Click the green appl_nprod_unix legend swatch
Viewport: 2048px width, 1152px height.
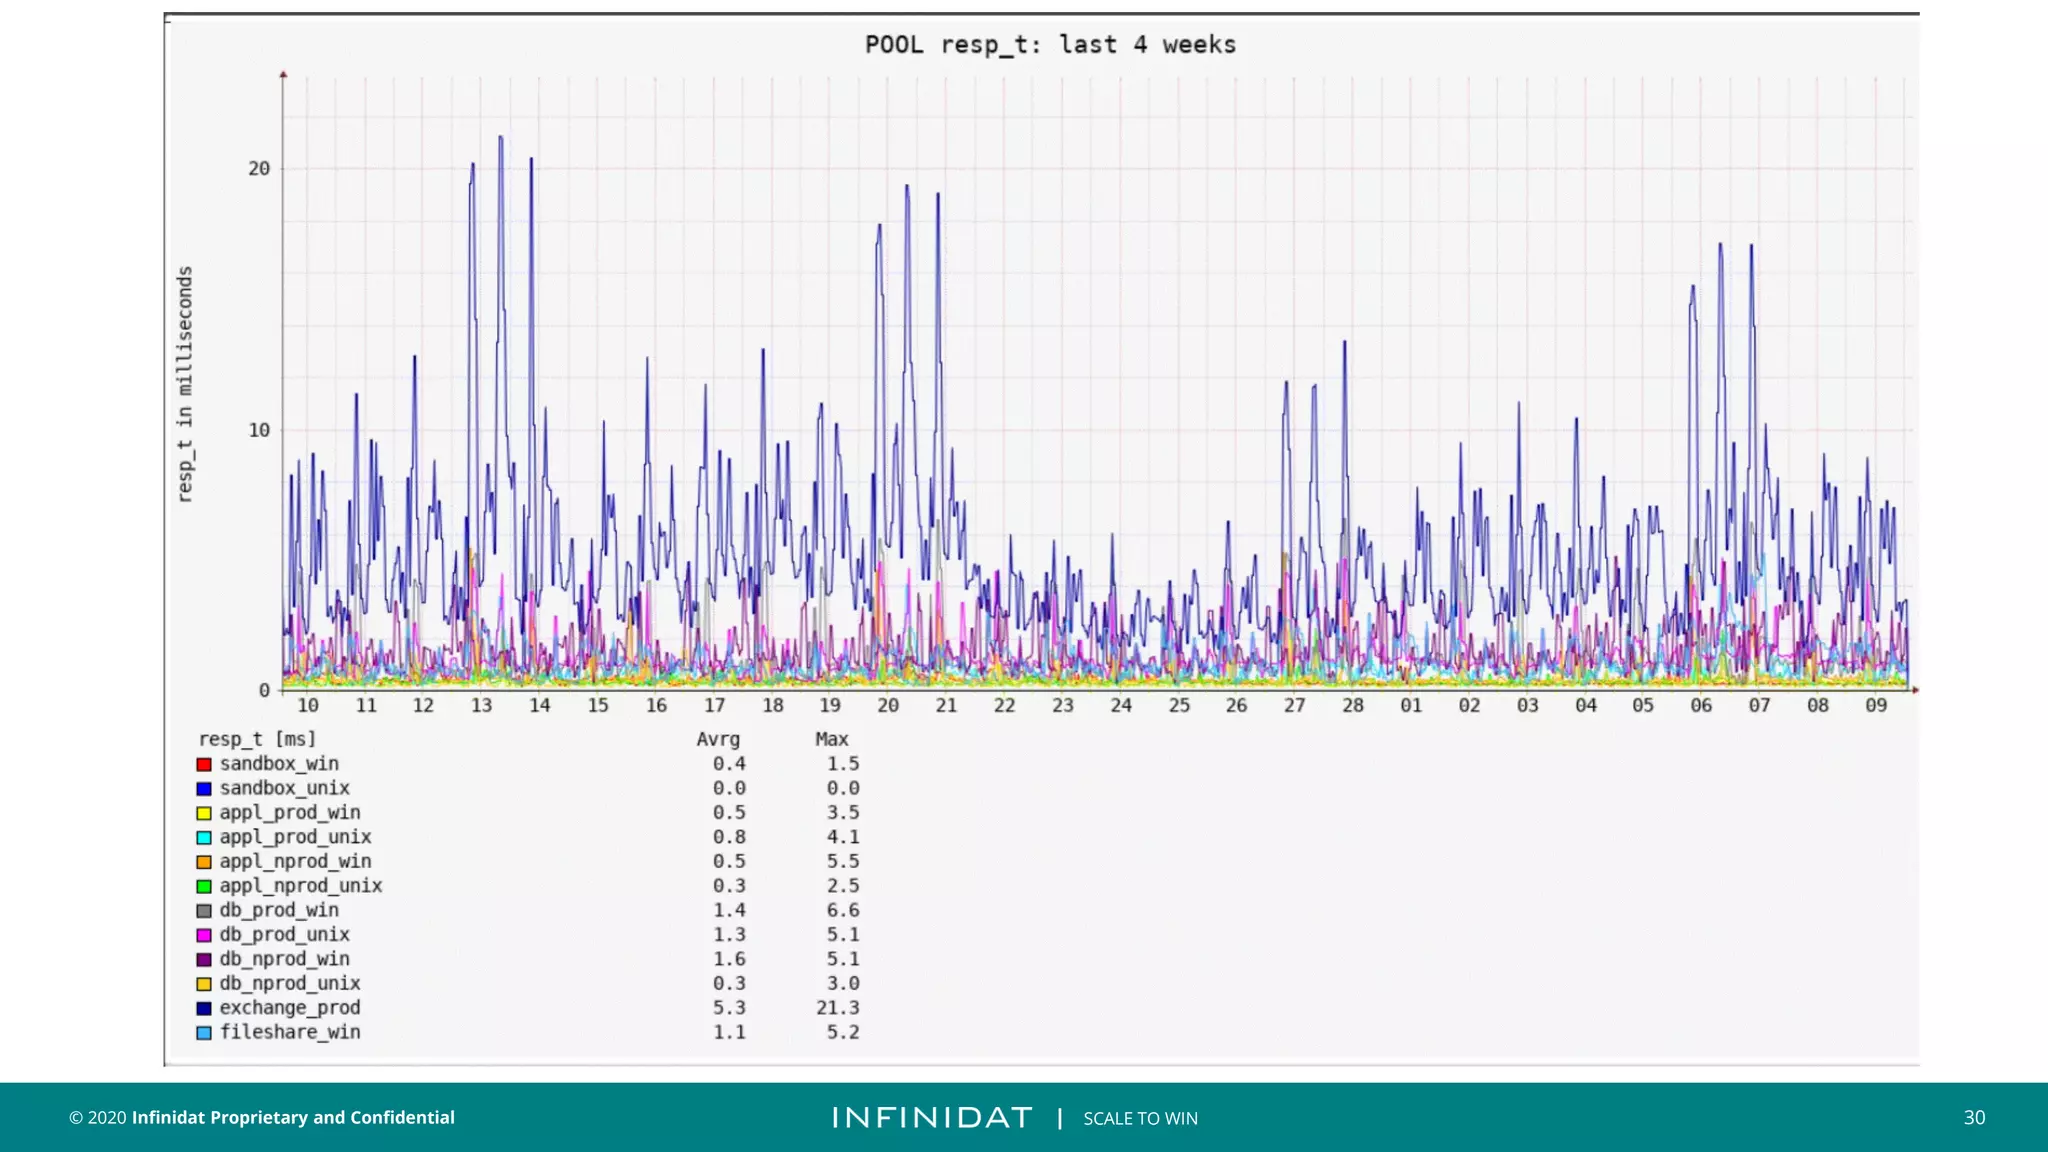point(204,886)
